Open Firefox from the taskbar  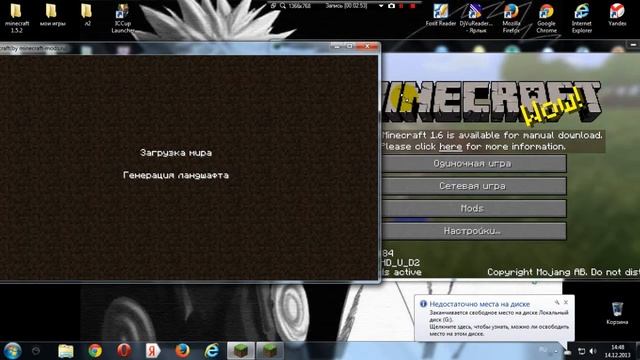182,351
